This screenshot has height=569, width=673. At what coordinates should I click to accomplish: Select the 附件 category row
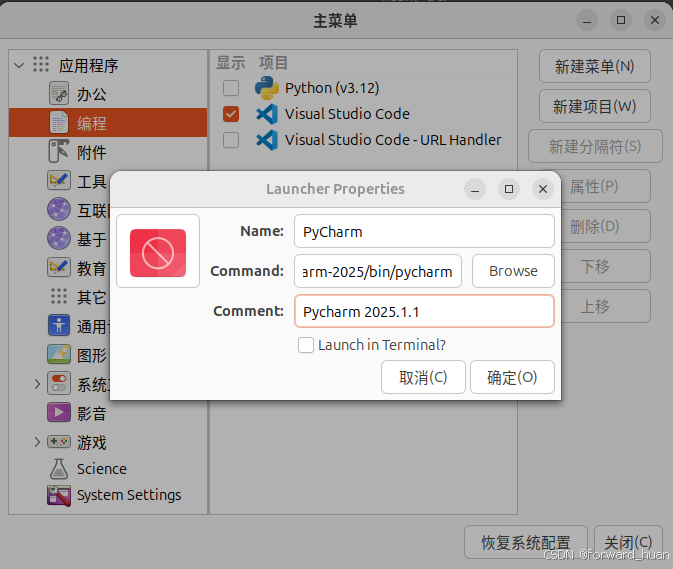108,151
